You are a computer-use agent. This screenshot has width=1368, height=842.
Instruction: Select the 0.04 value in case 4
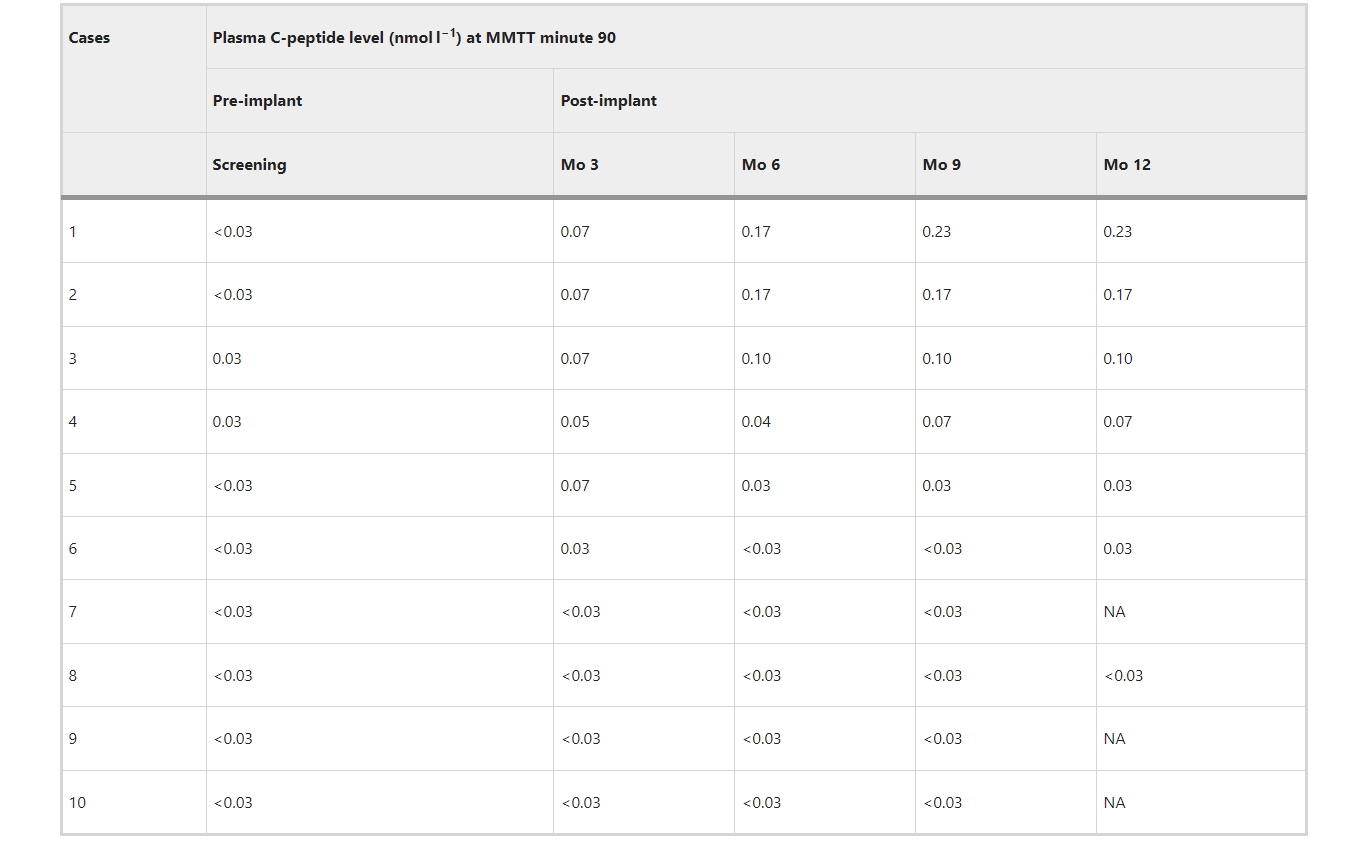tap(756, 422)
